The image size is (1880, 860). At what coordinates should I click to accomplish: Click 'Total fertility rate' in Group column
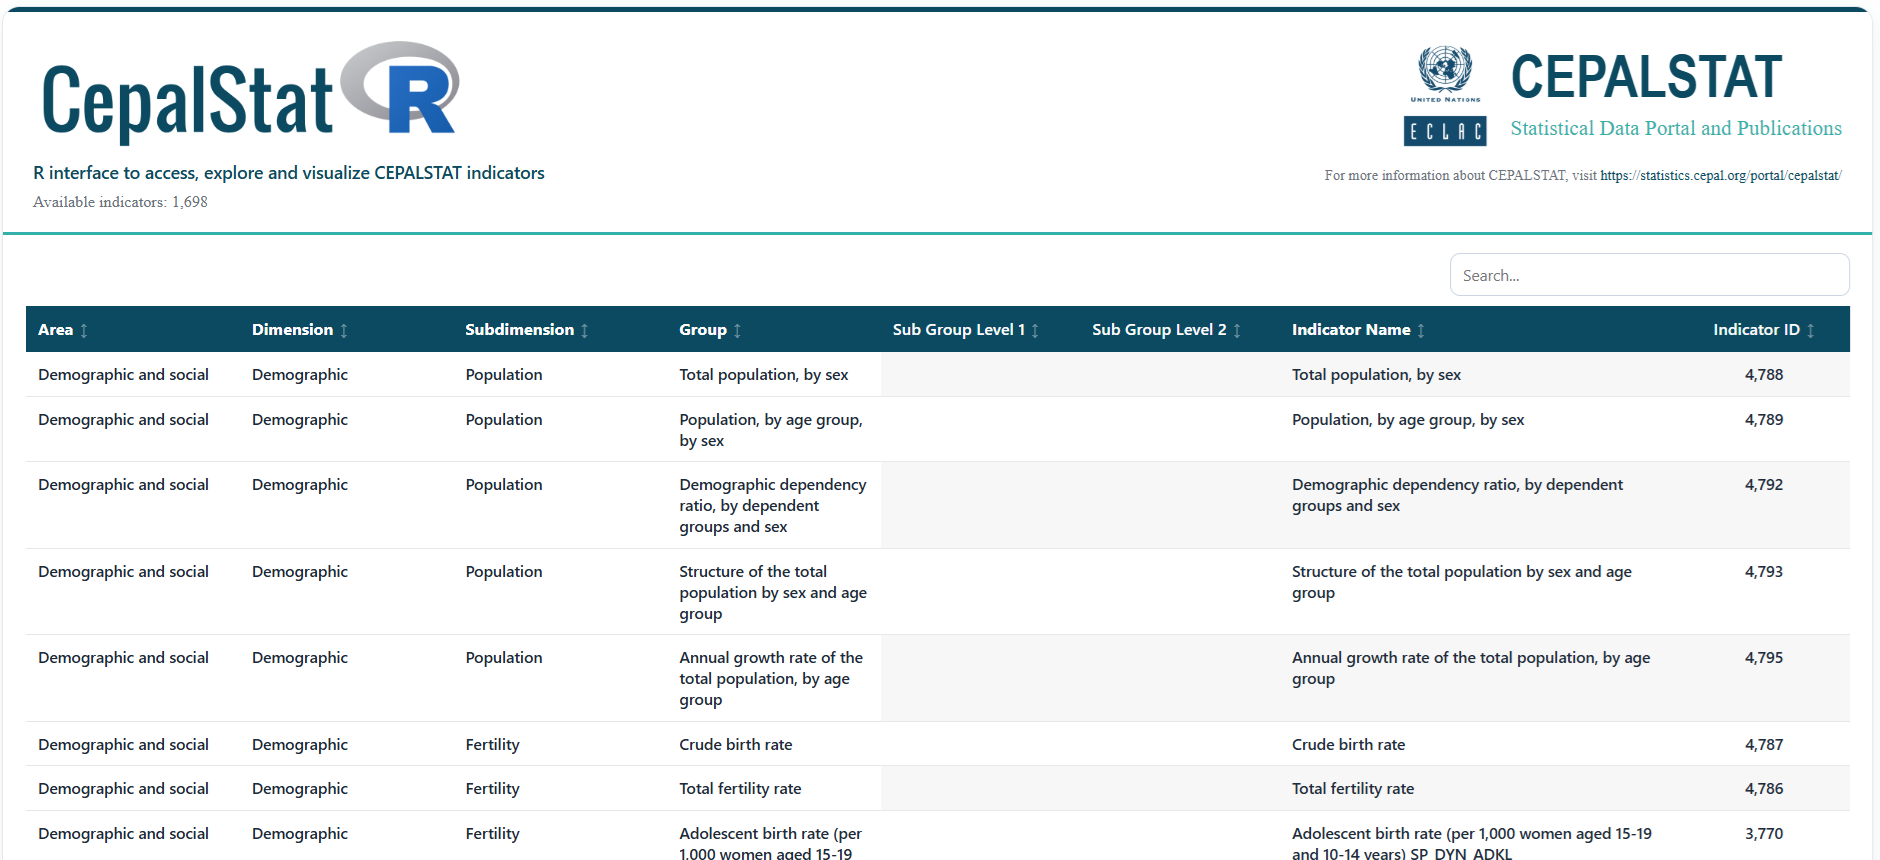tap(740, 789)
